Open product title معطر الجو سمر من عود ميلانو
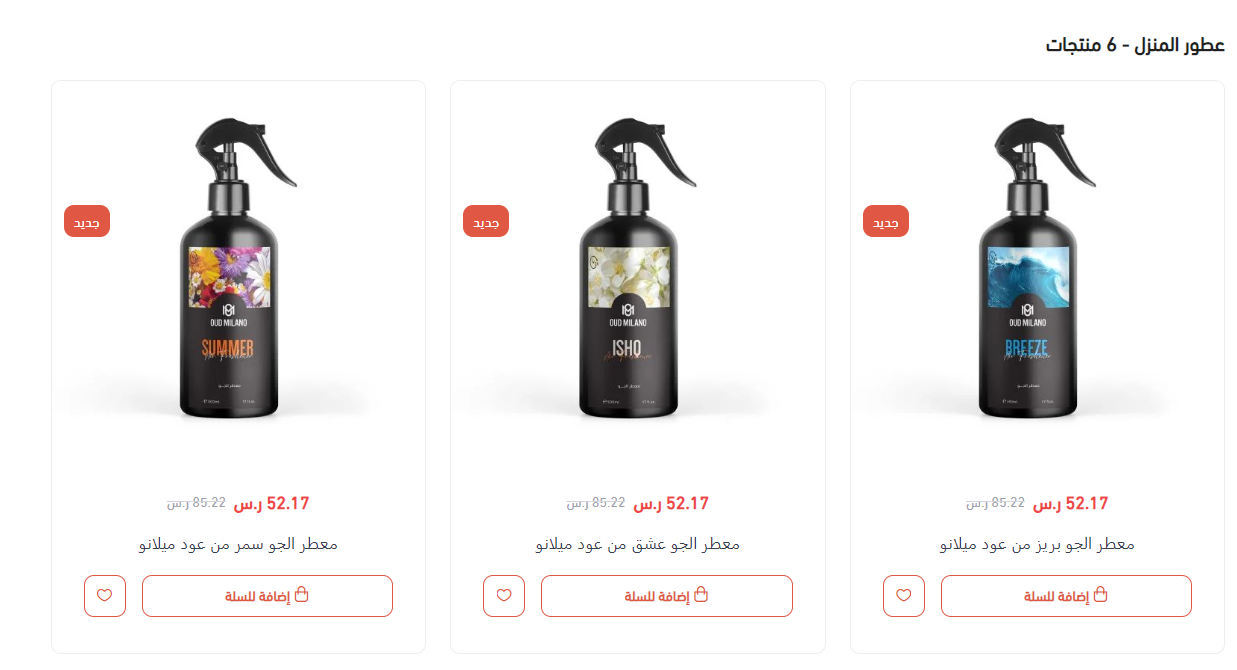 pyautogui.click(x=238, y=544)
